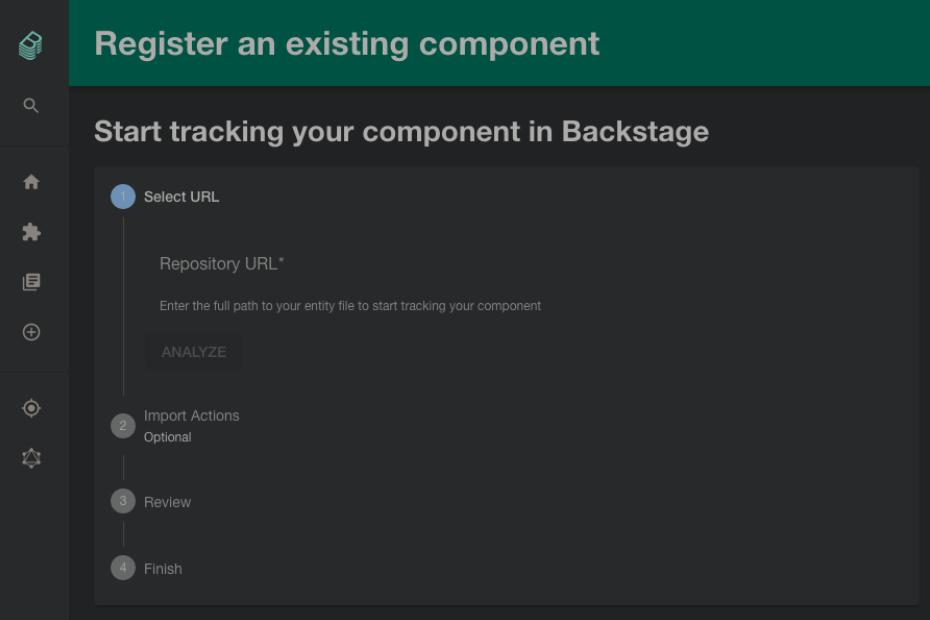930x620 pixels.
Task: Click the Register an existing component header
Action: pyautogui.click(x=346, y=43)
